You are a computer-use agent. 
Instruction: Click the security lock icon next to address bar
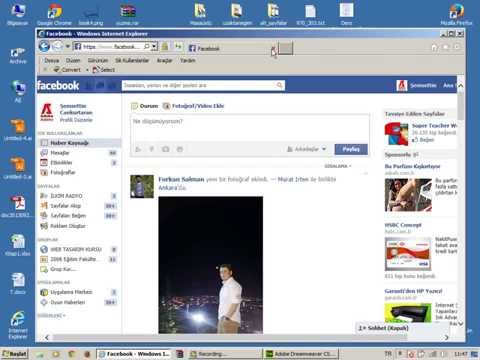(165, 46)
